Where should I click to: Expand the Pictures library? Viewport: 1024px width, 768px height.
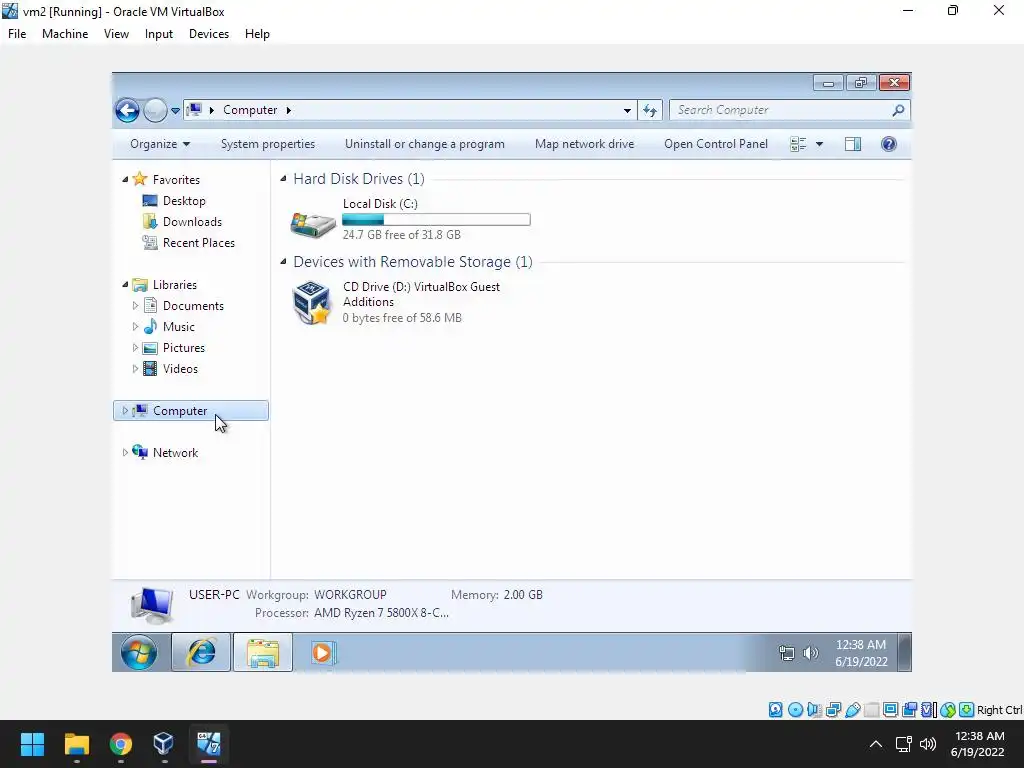click(135, 347)
